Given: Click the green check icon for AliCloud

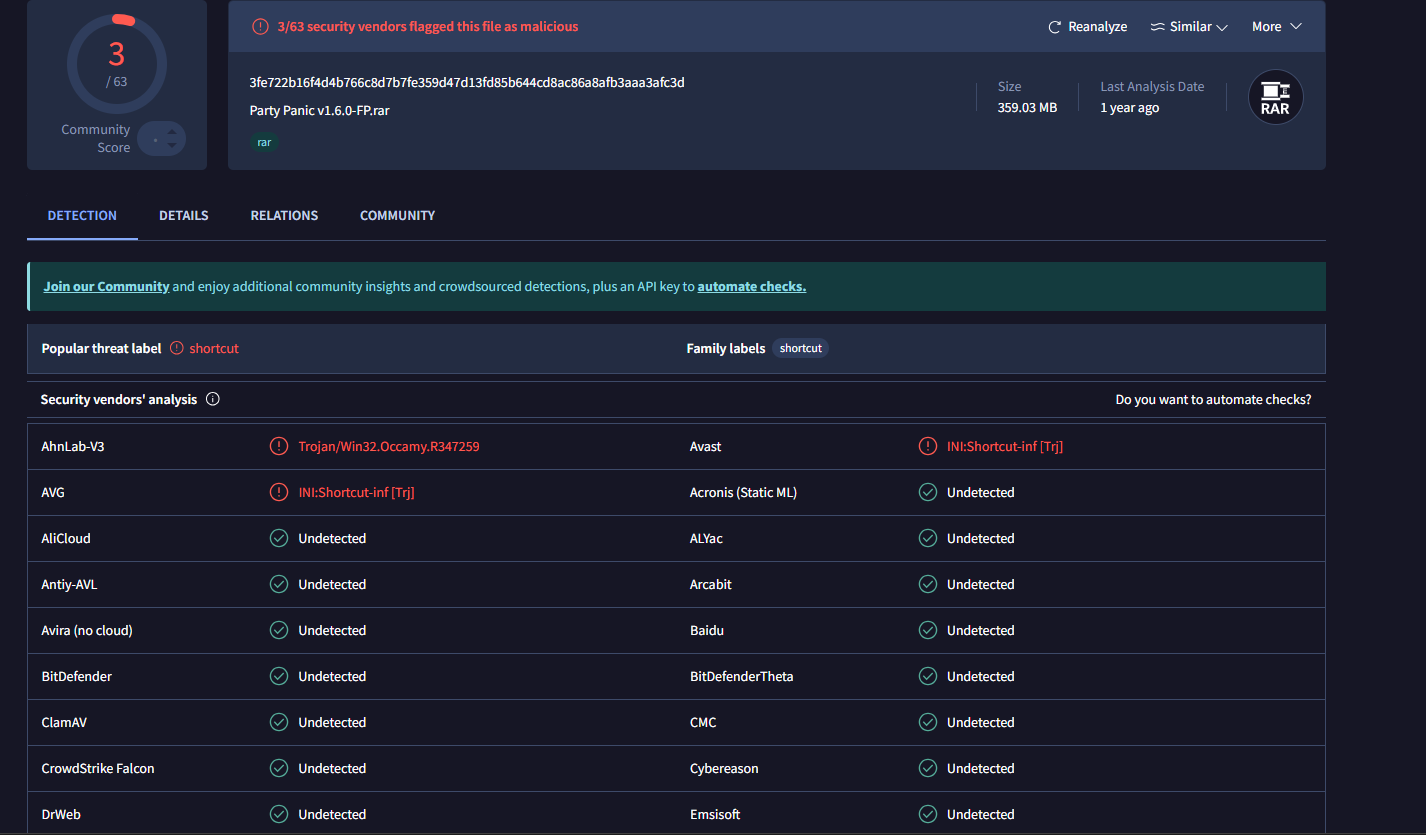Looking at the screenshot, I should pos(279,538).
